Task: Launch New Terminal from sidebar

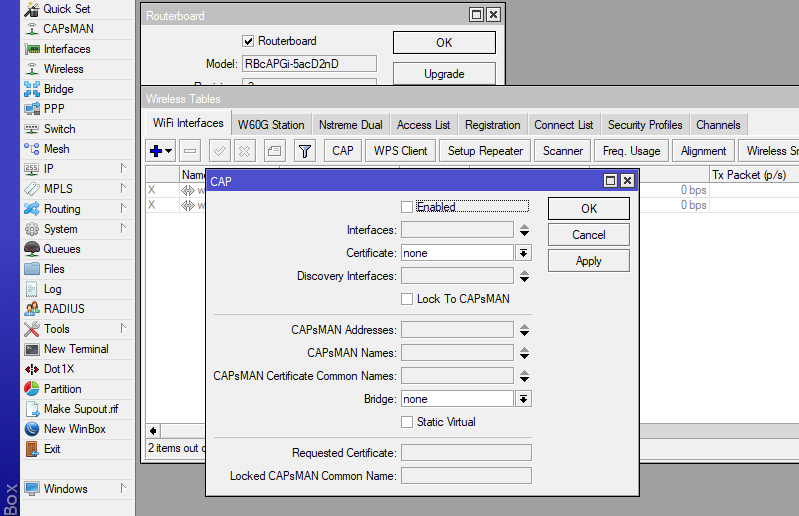Action: tap(75, 349)
